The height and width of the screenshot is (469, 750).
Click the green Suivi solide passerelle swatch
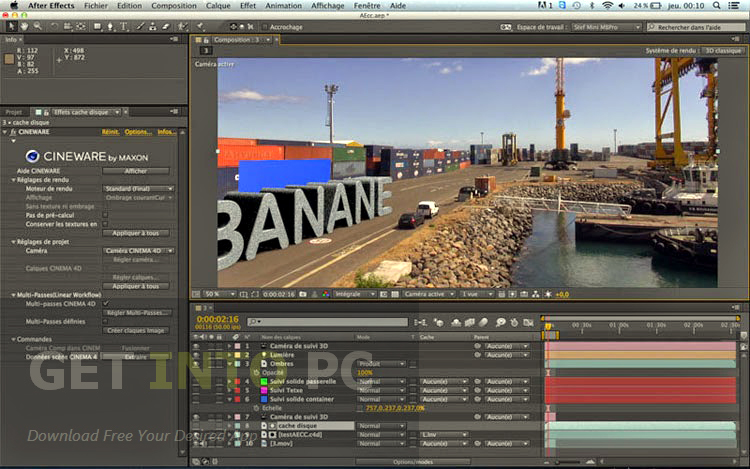pos(264,382)
